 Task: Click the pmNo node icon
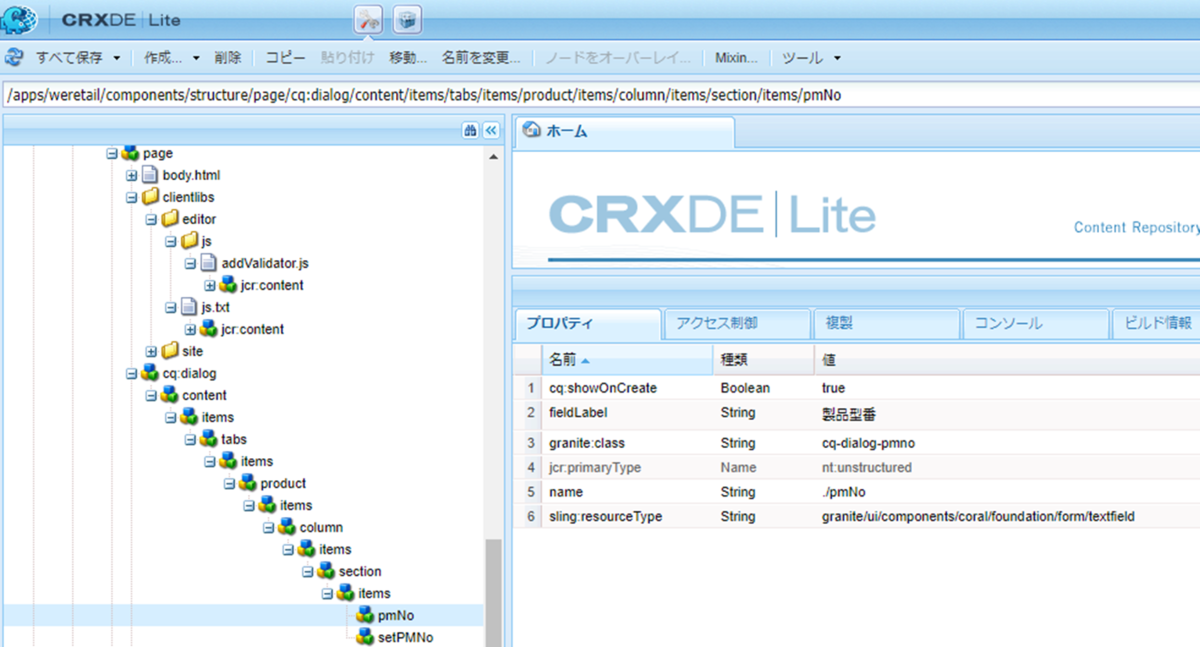tap(365, 615)
